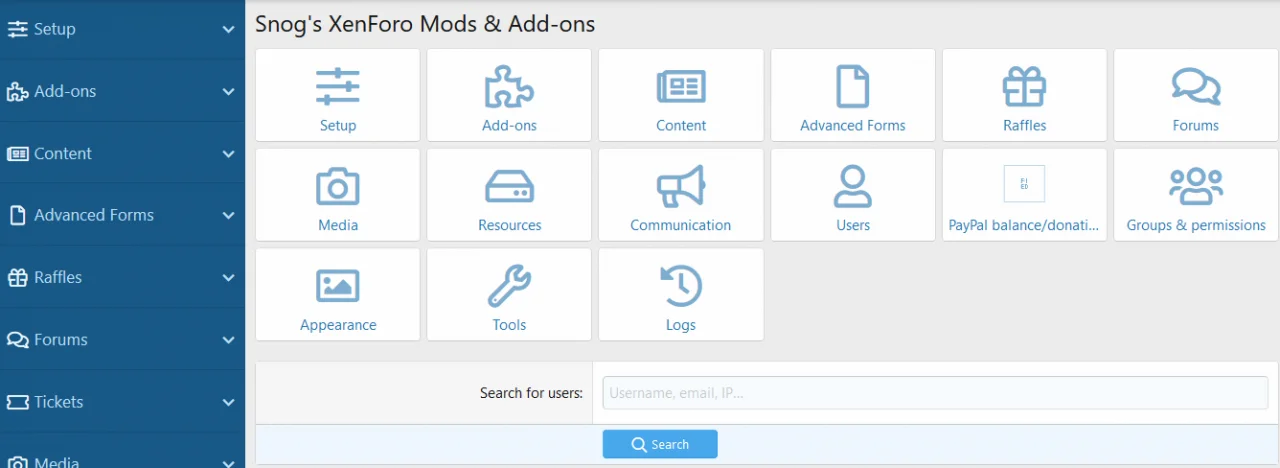Select the Appearance image icon tile
Screen dimensions: 1280x468
[338, 296]
